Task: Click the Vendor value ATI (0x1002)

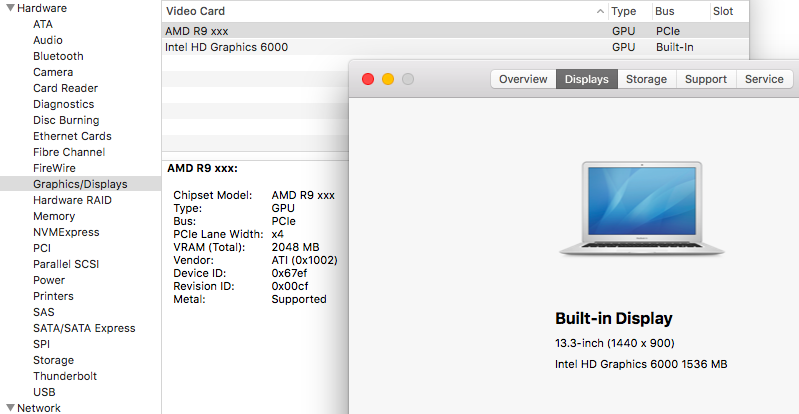Action: tap(304, 260)
